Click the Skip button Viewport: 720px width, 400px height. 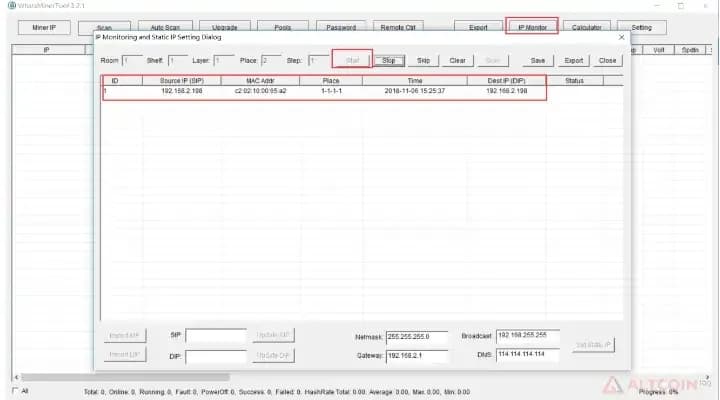423,61
